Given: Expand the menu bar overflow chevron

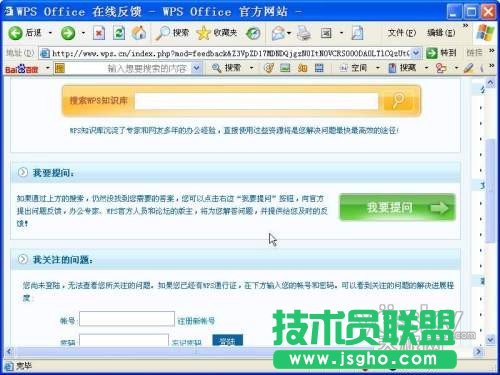Looking at the screenshot, I should pos(466,26).
